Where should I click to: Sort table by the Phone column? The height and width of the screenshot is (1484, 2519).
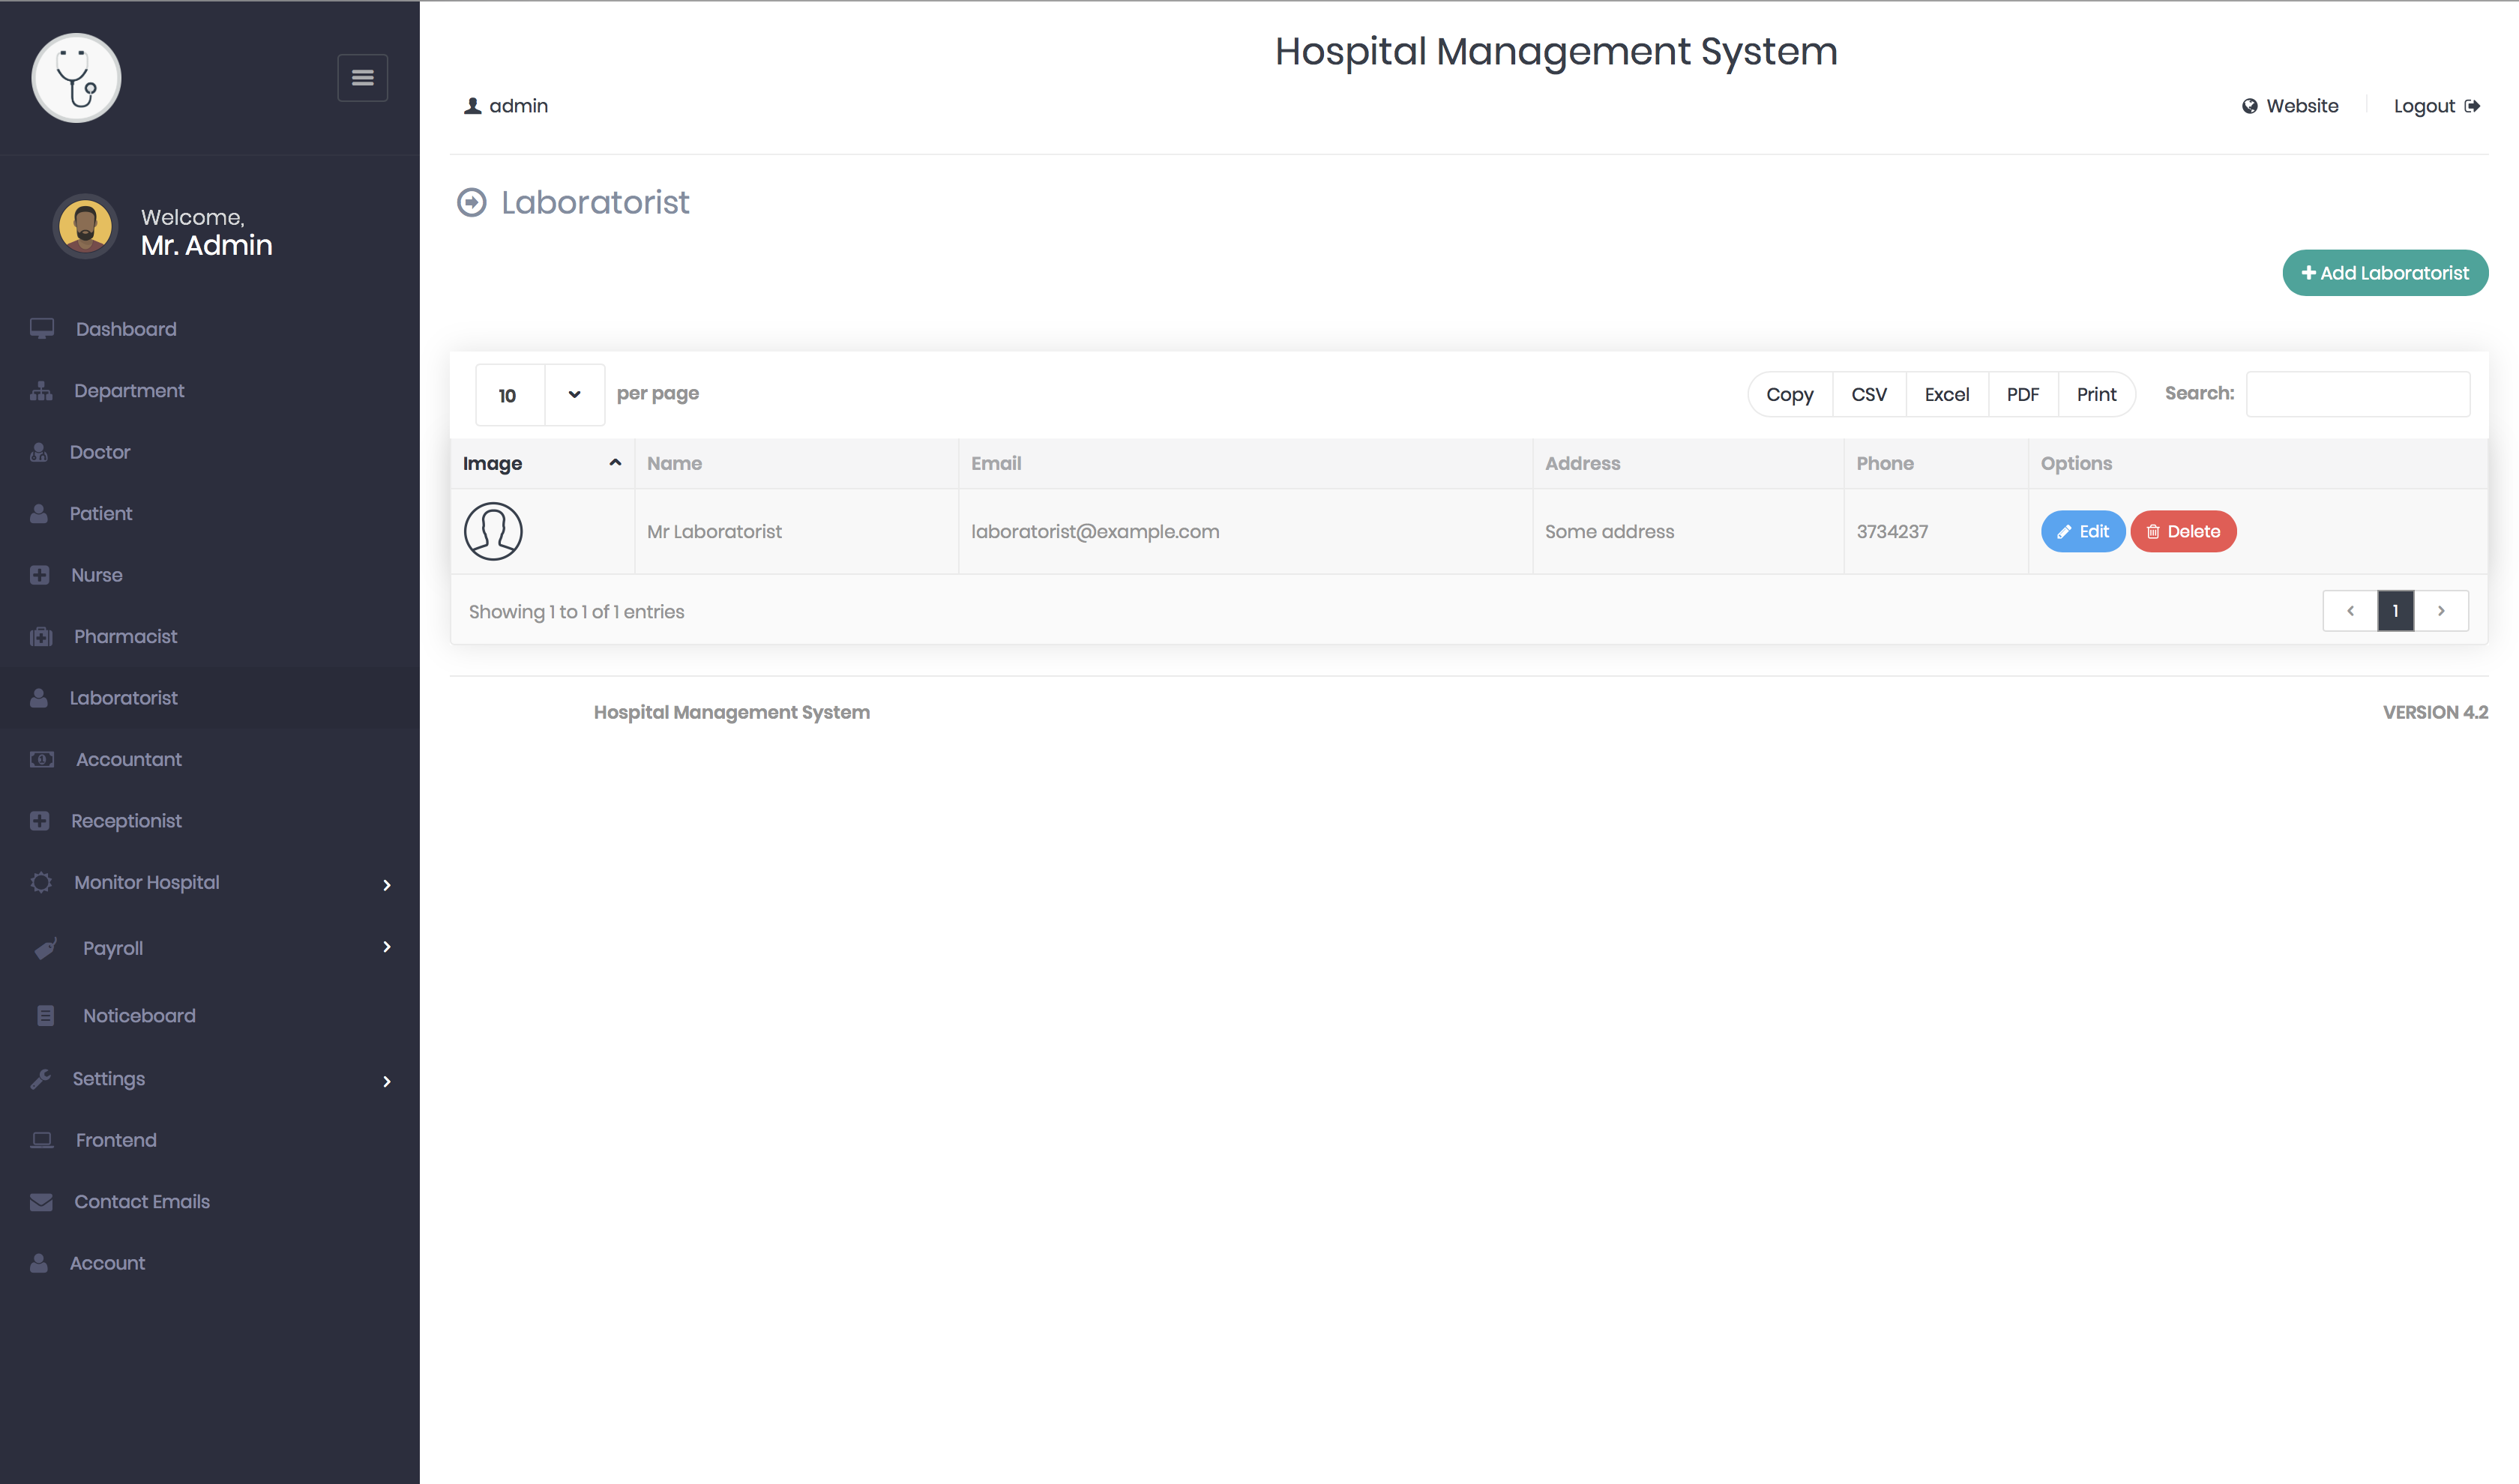[x=1937, y=463]
